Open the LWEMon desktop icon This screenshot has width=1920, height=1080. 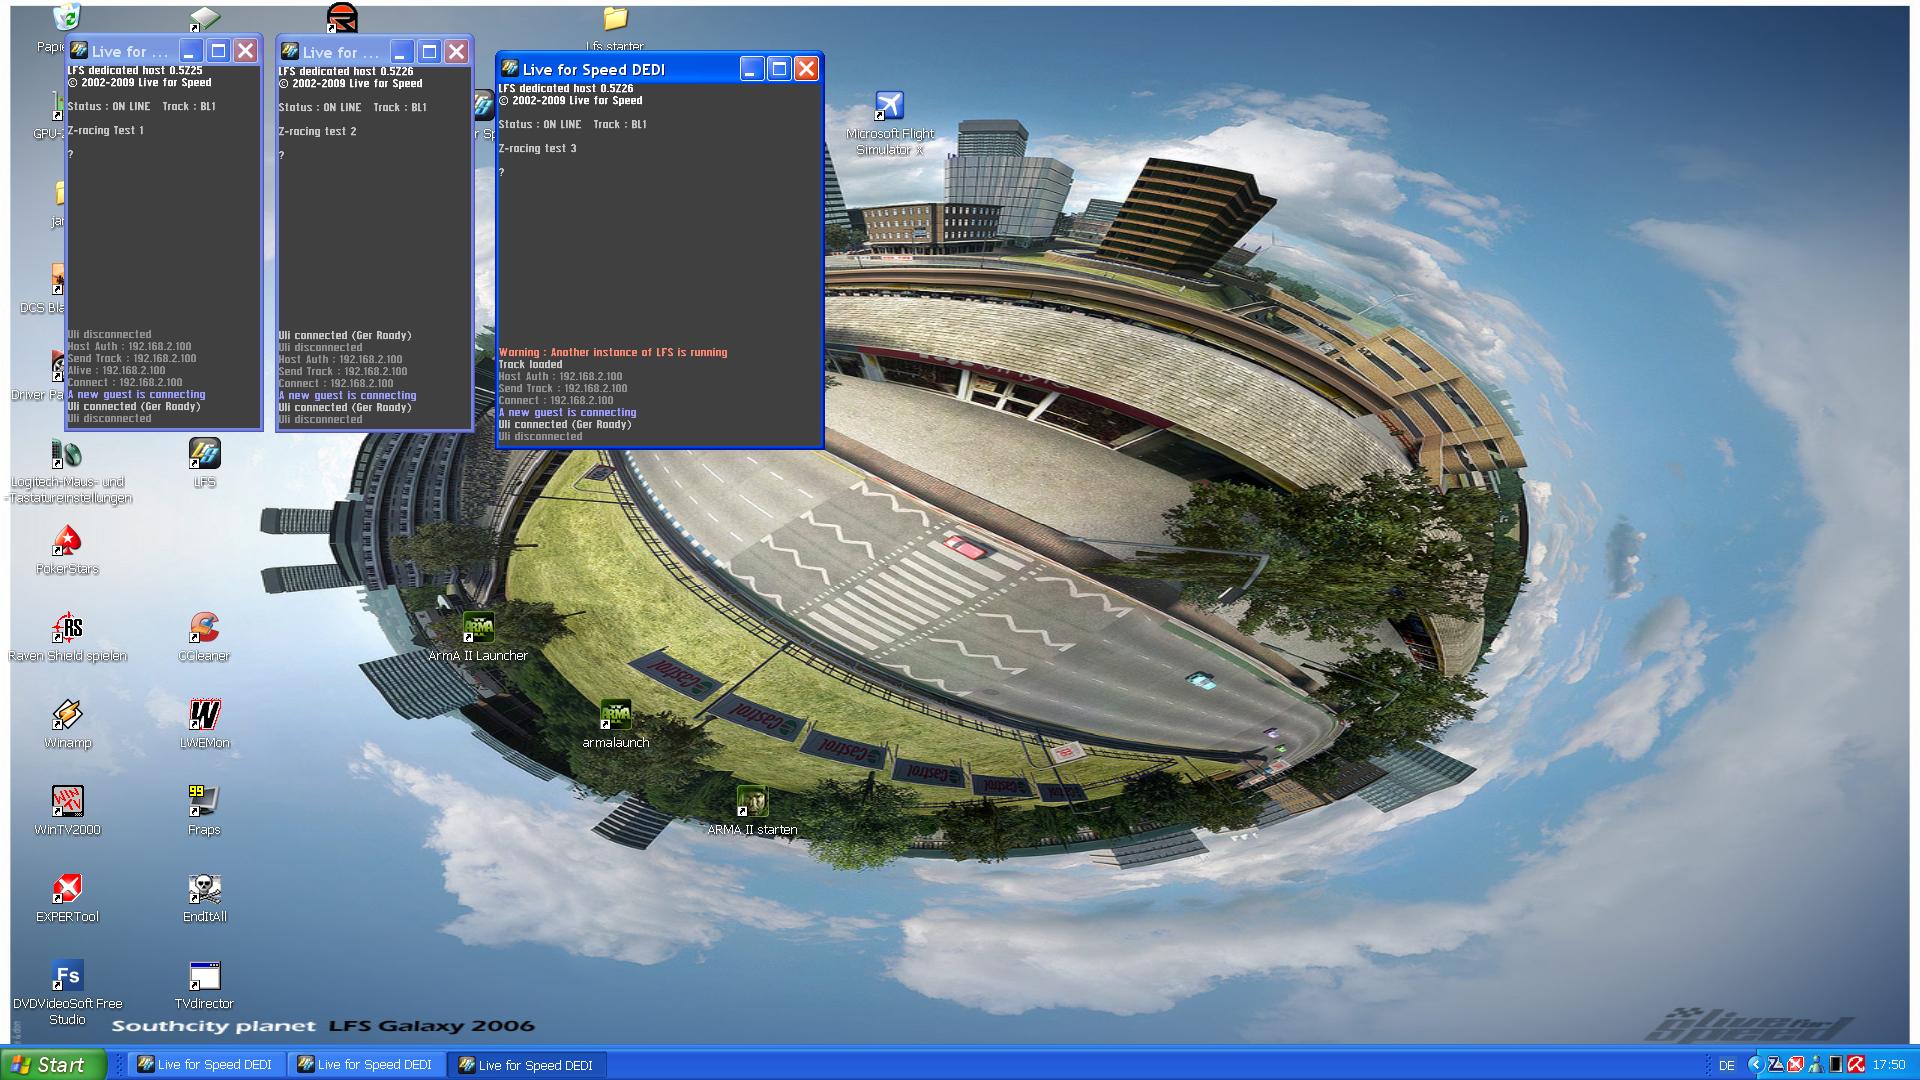pyautogui.click(x=204, y=716)
